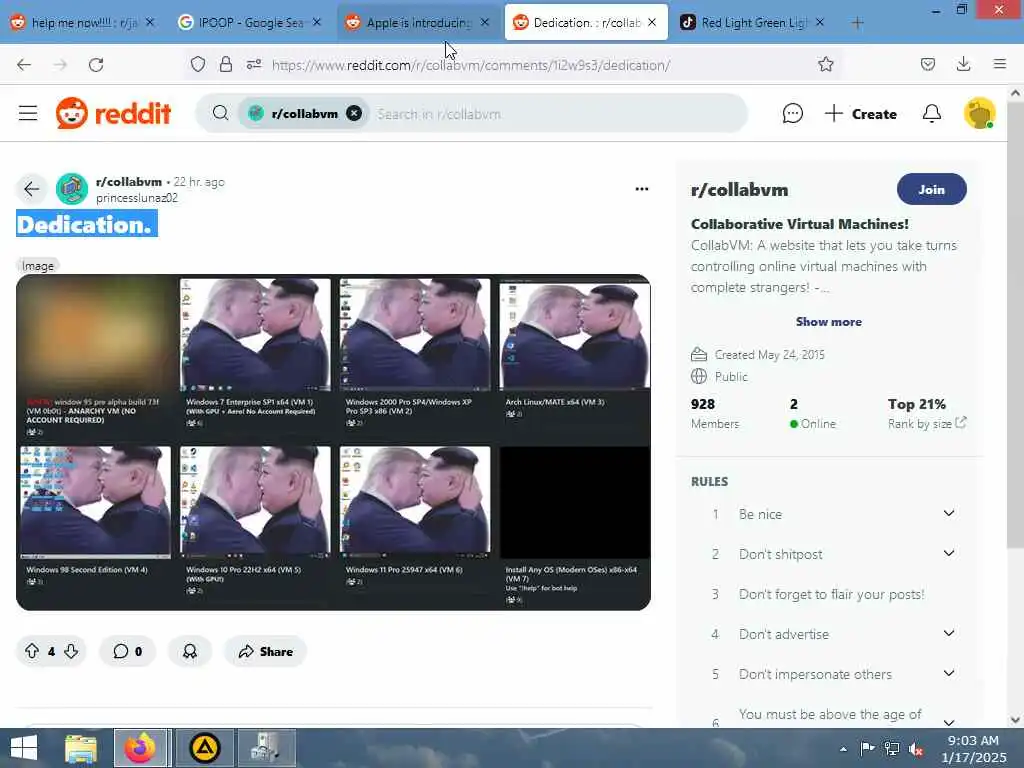Open the Firefox application menu
1024x768 pixels.
(x=1000, y=64)
